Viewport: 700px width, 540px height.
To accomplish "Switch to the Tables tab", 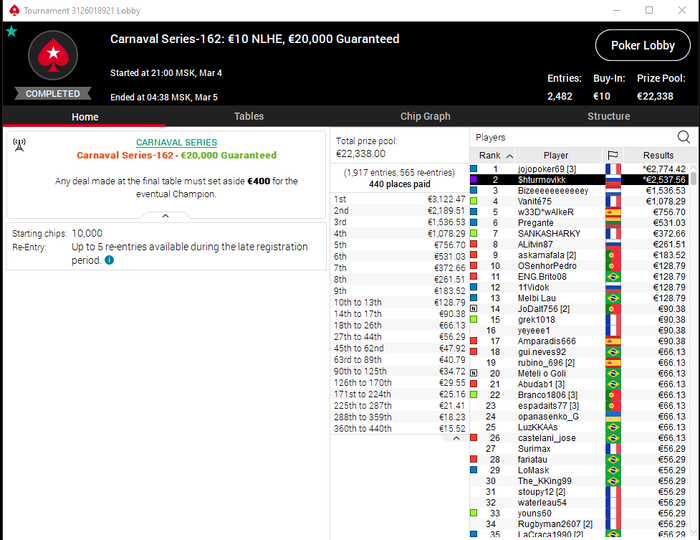I will 249,116.
